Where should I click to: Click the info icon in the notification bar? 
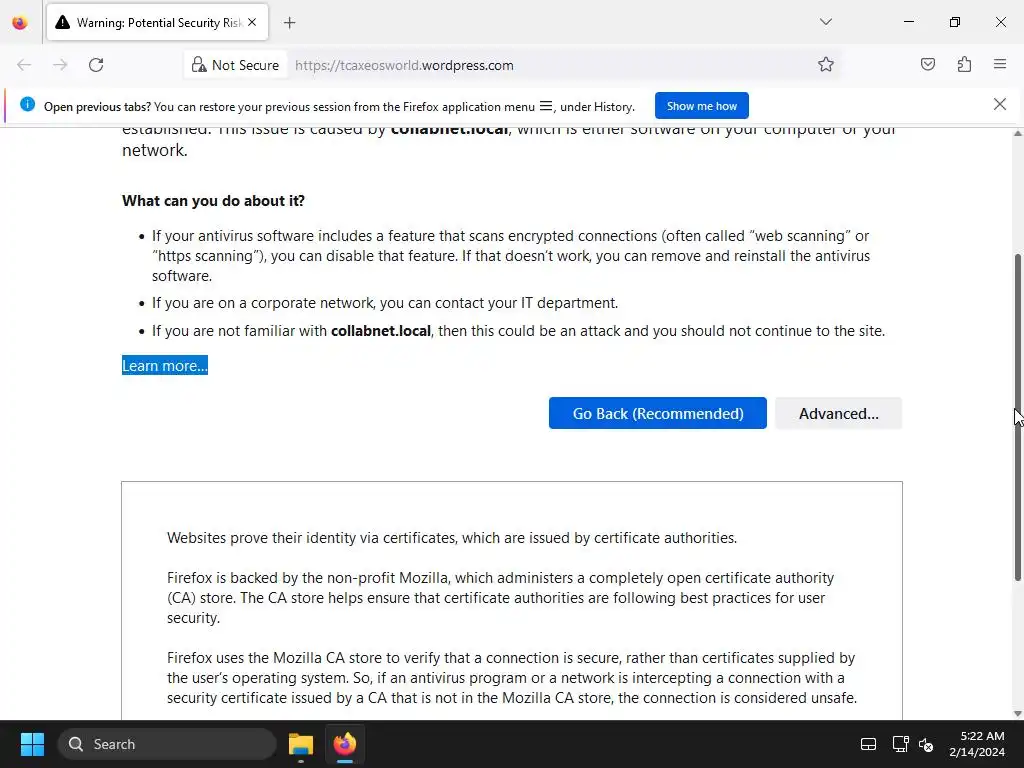[27, 104]
